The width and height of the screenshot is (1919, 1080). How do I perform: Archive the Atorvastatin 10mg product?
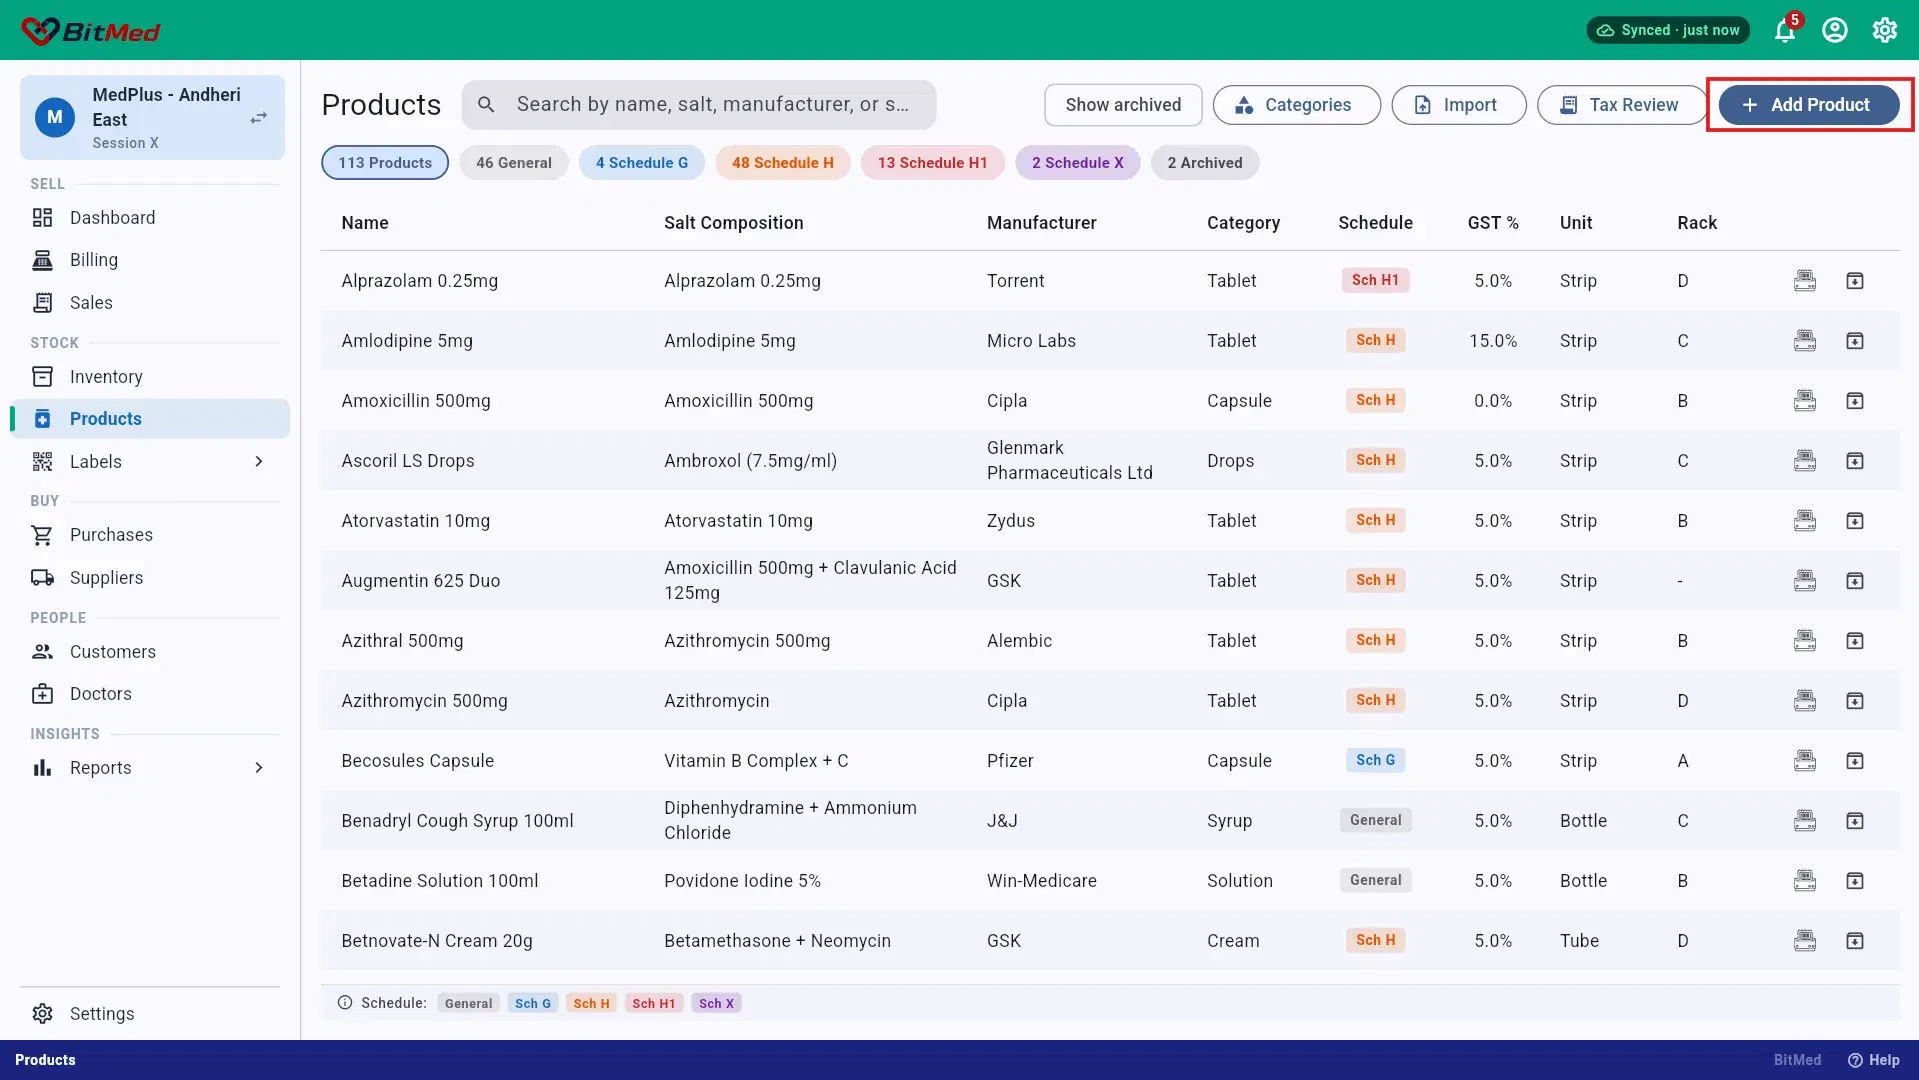pos(1855,521)
